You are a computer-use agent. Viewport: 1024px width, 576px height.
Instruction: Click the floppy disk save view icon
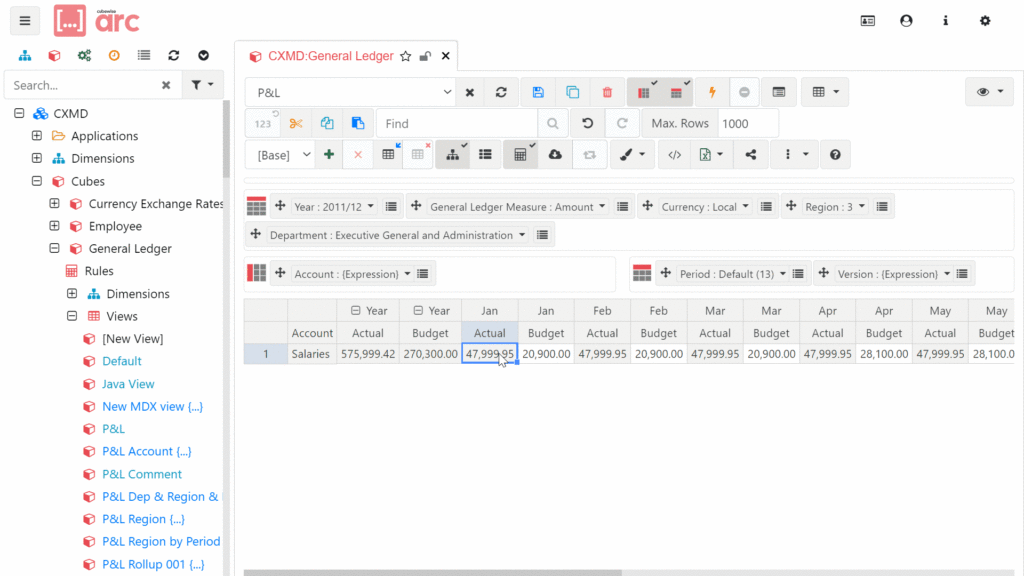(538, 92)
